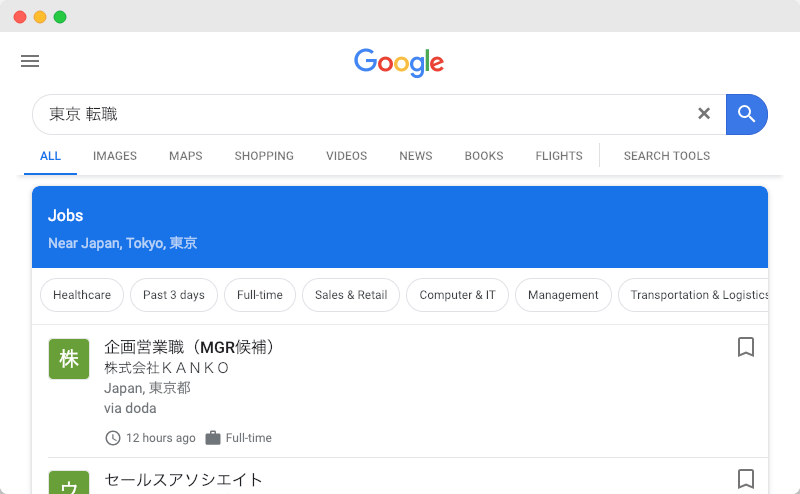Apply the Healthcare filter chip
Viewport: 800px width, 494px height.
(82, 295)
